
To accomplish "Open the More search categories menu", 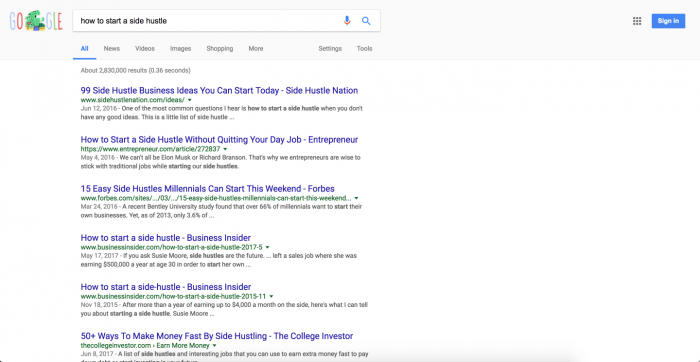I will 256,49.
